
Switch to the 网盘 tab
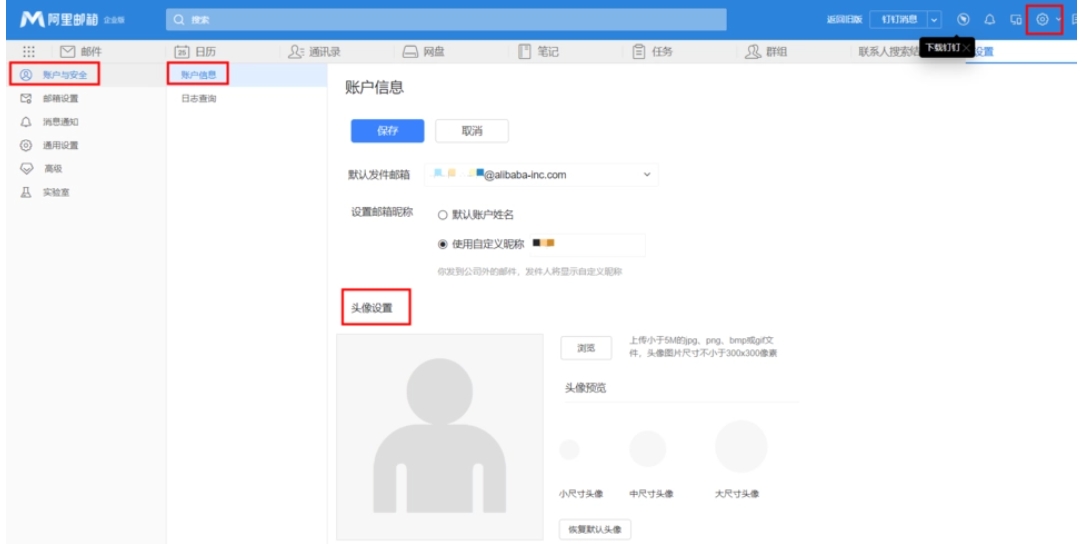click(423, 52)
